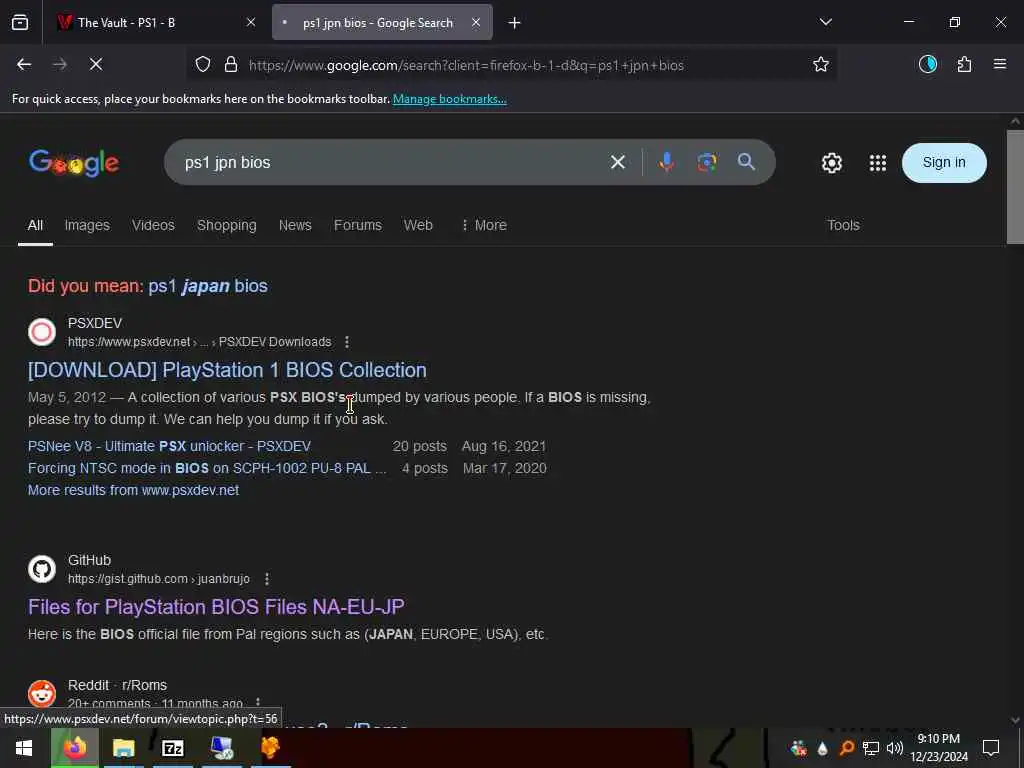Image resolution: width=1024 pixels, height=768 pixels.
Task: Open Google apps grid
Action: point(878,163)
